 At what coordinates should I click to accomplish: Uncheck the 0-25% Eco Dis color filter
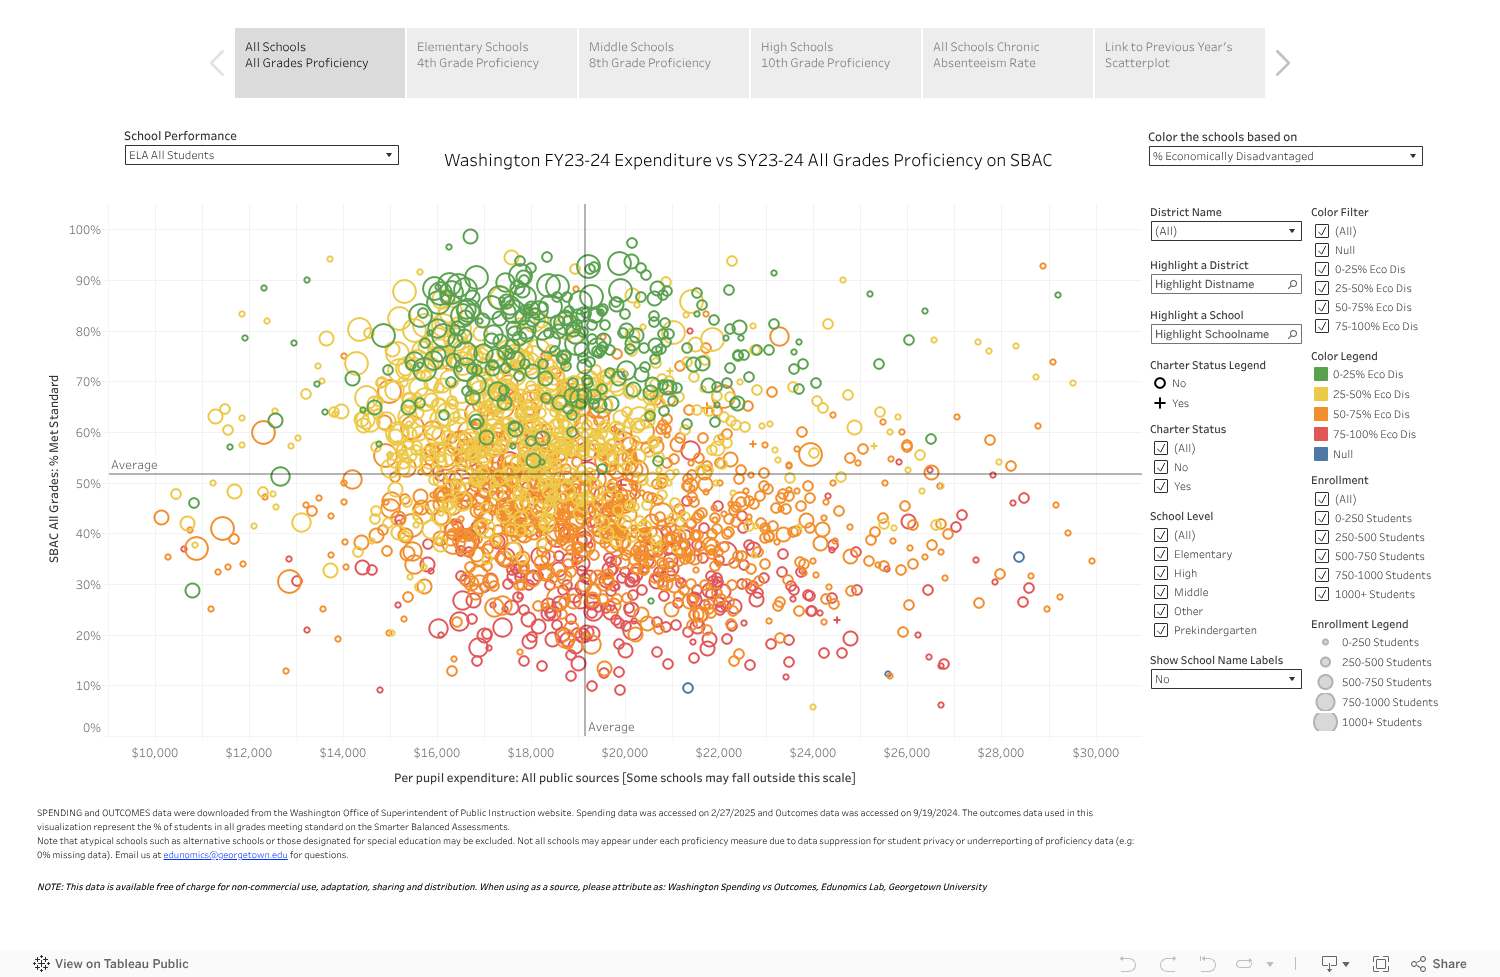1322,269
